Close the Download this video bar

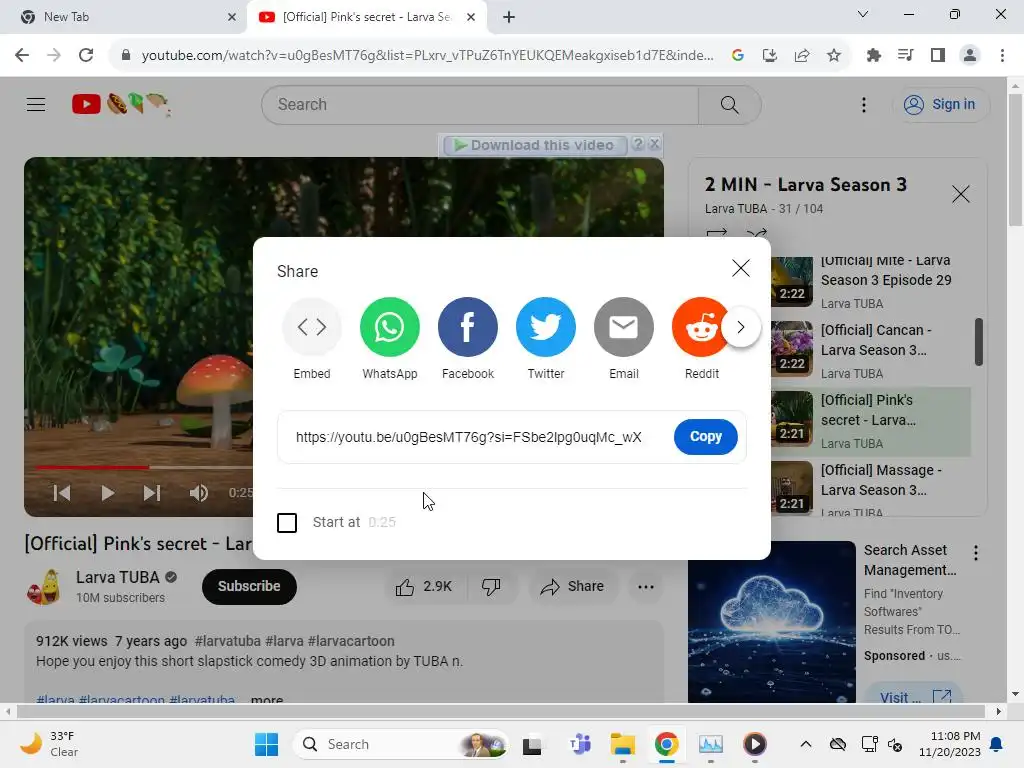(x=654, y=144)
